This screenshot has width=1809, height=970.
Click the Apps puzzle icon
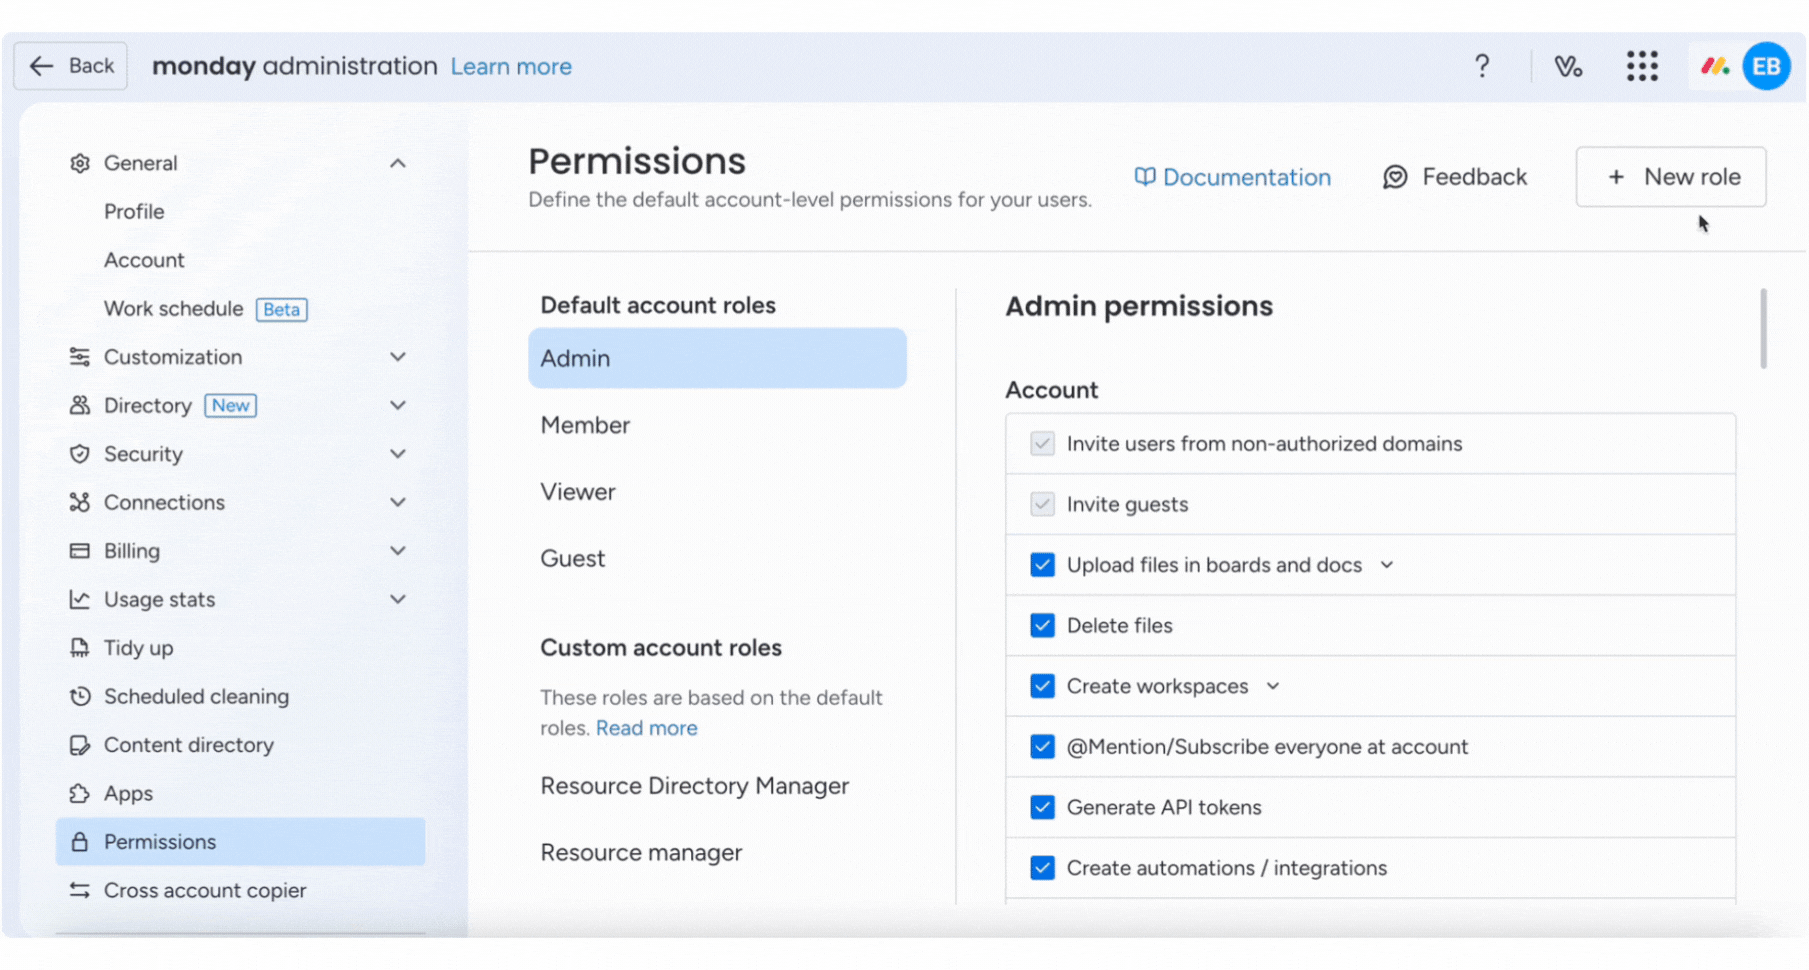[x=80, y=793]
